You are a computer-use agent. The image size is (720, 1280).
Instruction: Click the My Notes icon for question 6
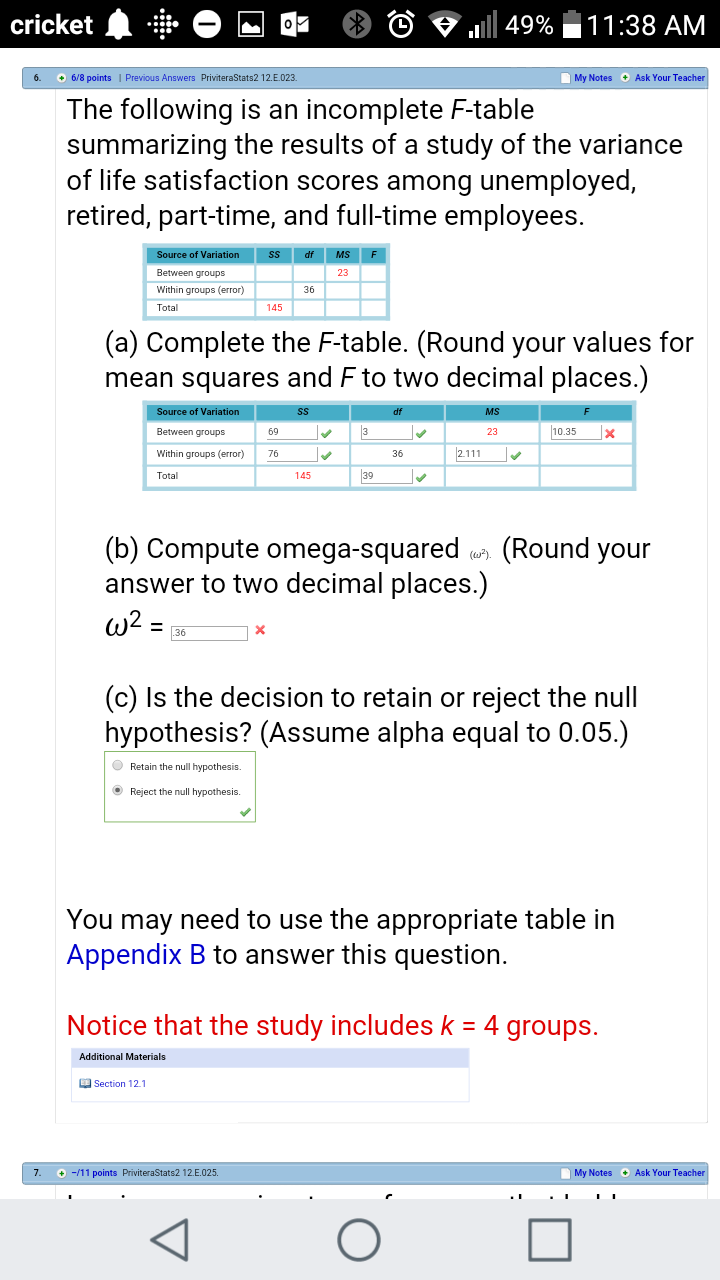(566, 77)
